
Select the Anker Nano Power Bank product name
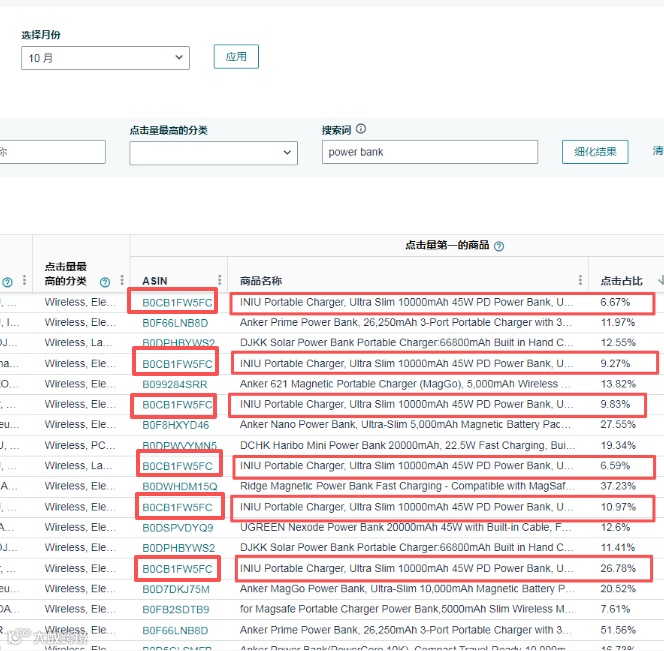coord(405,425)
